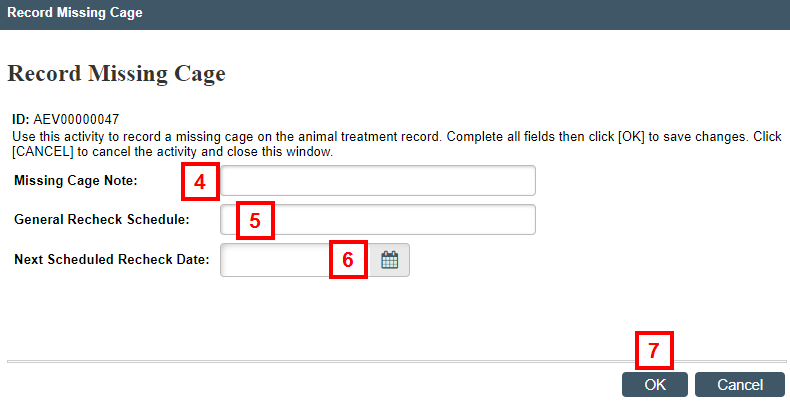Click the "General Recheck Schedule:" label

(102, 220)
